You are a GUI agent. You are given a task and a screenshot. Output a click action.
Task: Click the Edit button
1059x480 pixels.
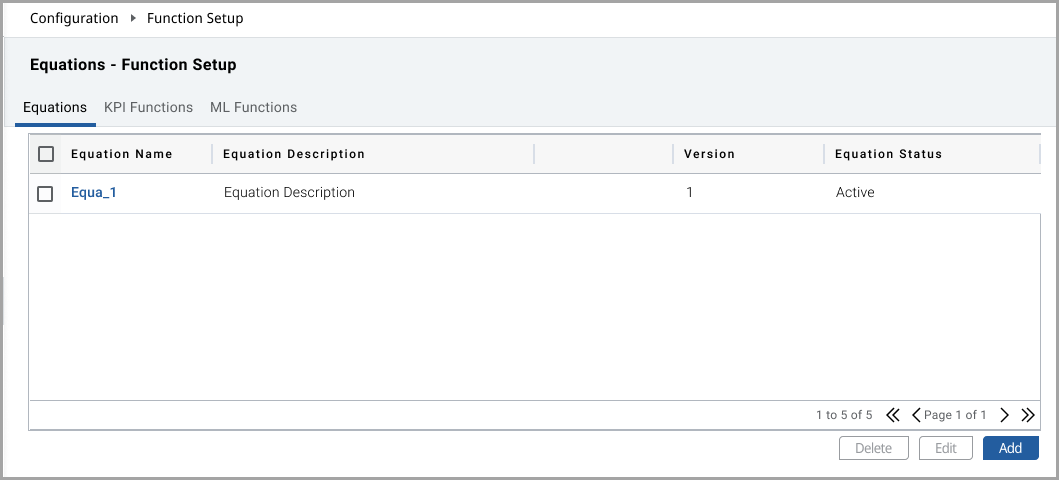tap(945, 448)
